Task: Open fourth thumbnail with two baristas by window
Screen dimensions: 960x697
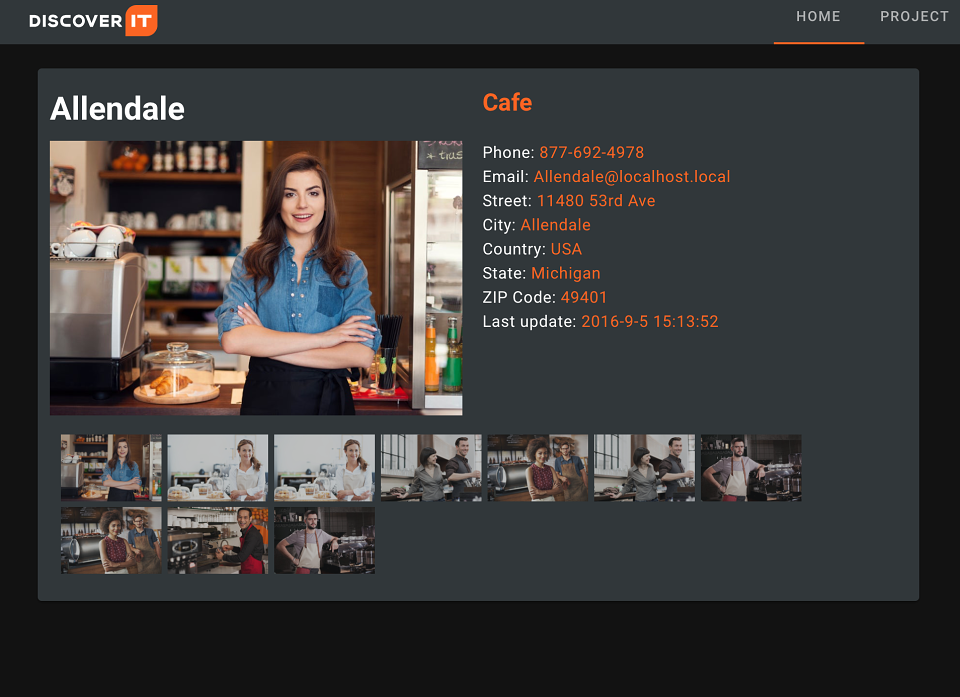Action: click(431, 468)
